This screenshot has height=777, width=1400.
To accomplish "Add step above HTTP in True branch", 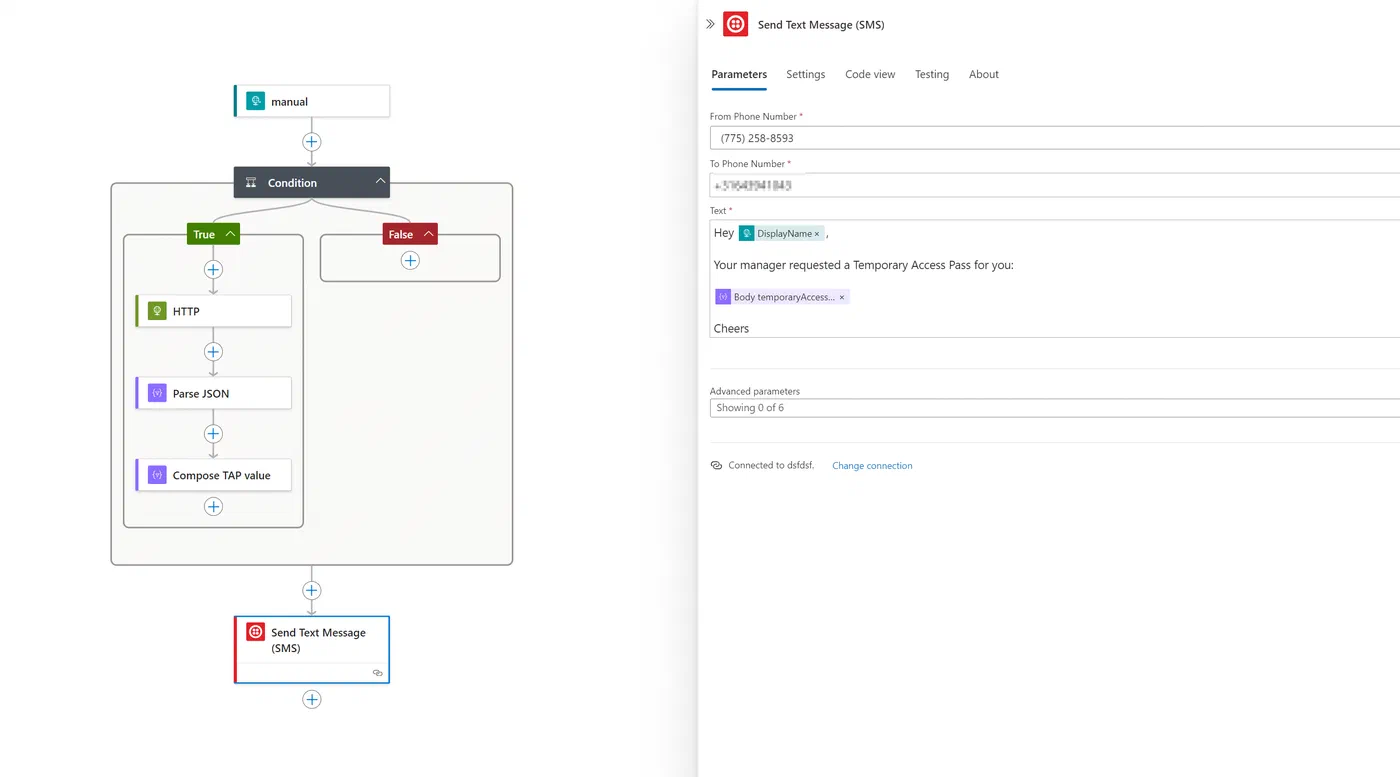I will [213, 269].
